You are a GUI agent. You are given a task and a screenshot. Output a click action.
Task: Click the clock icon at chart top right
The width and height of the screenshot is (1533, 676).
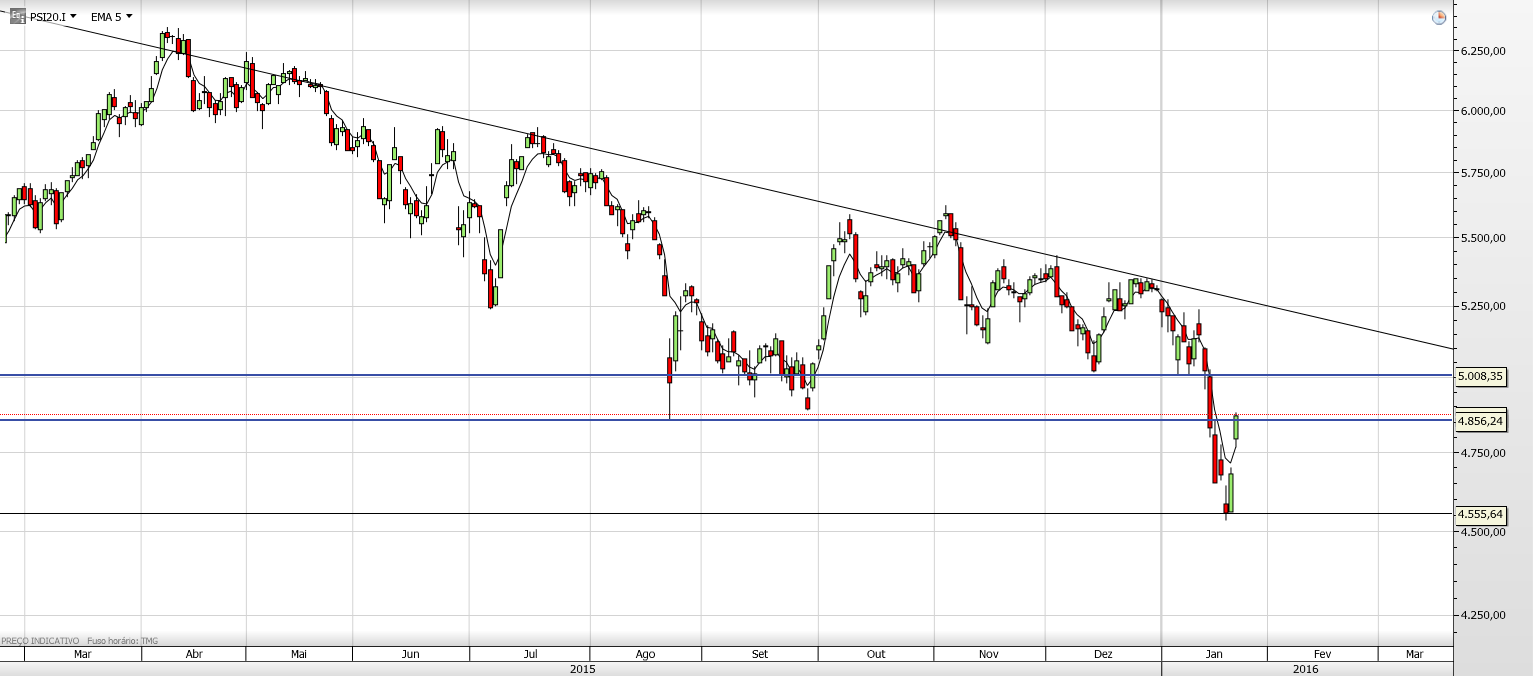[1438, 17]
